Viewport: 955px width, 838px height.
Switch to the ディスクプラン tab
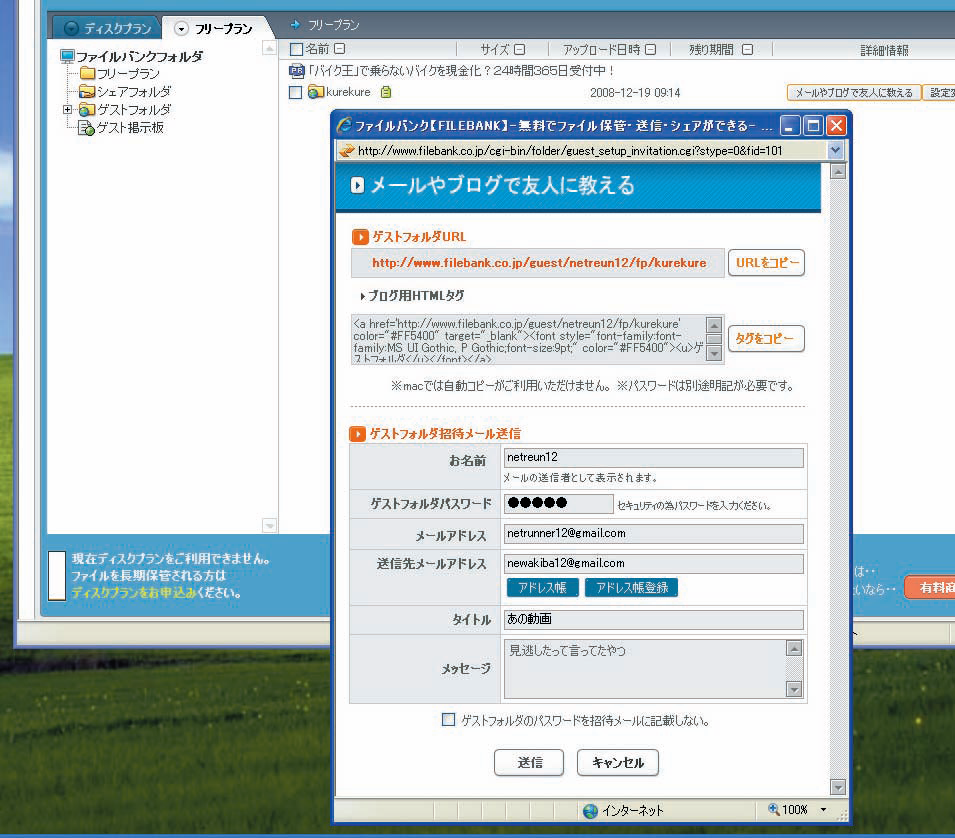point(108,28)
